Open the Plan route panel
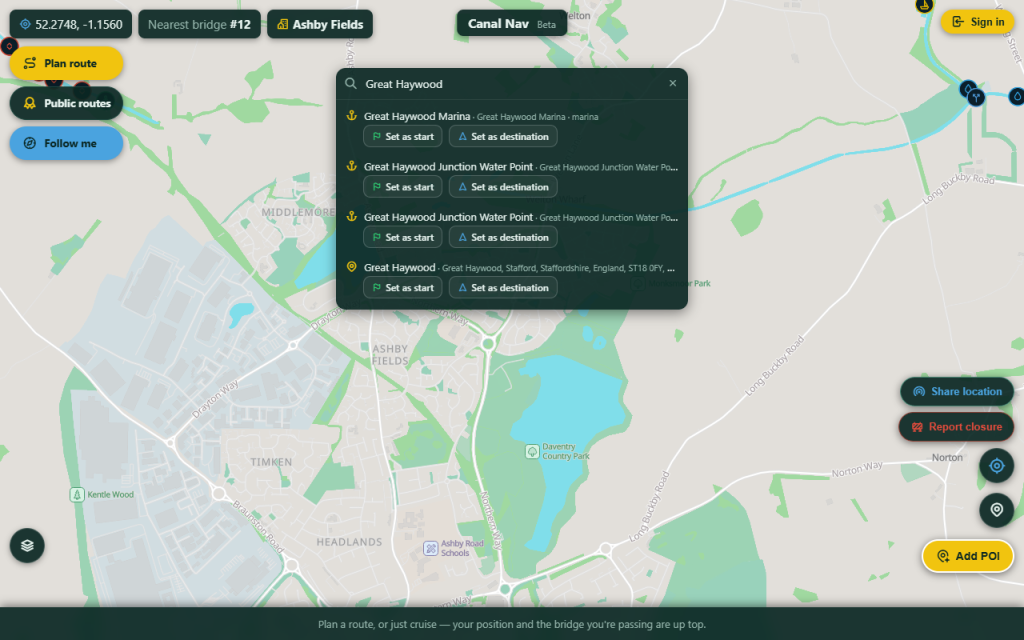This screenshot has height=640, width=1024. tap(66, 63)
